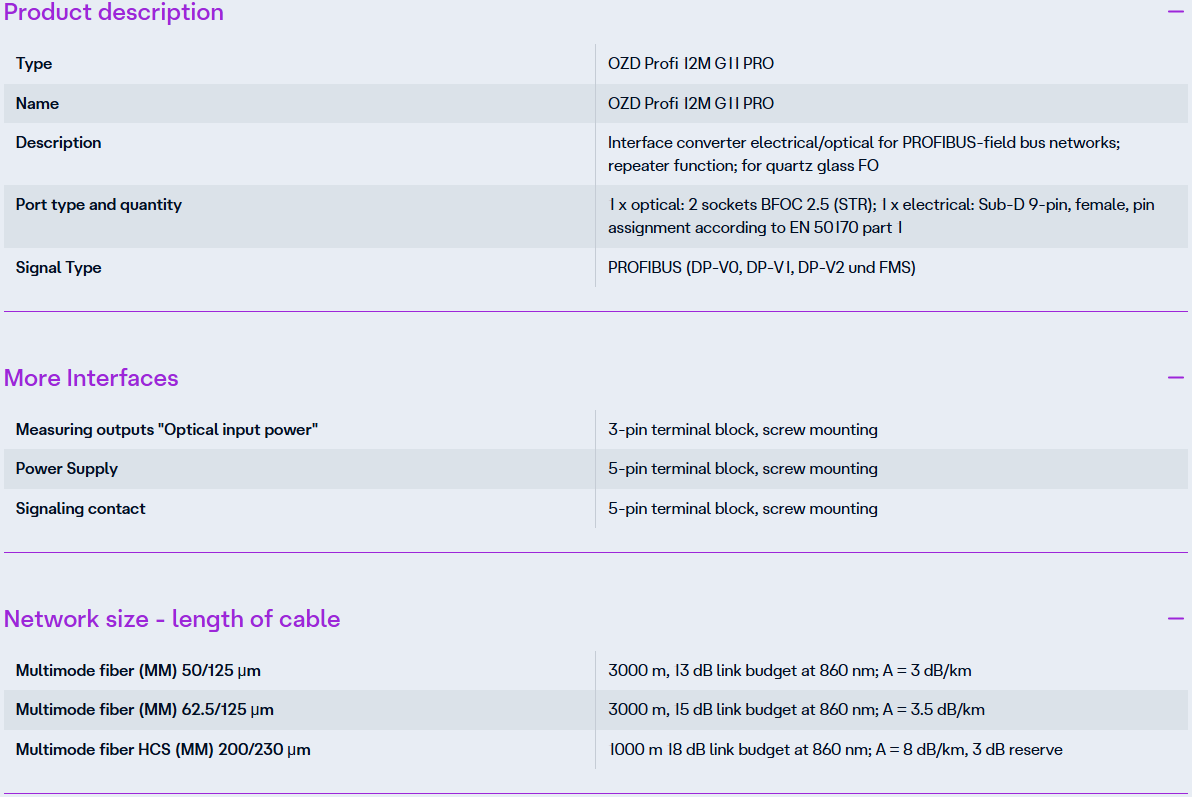1192x797 pixels.
Task: Click the 3000 m, 13 dB link budget value
Action: [x=790, y=671]
